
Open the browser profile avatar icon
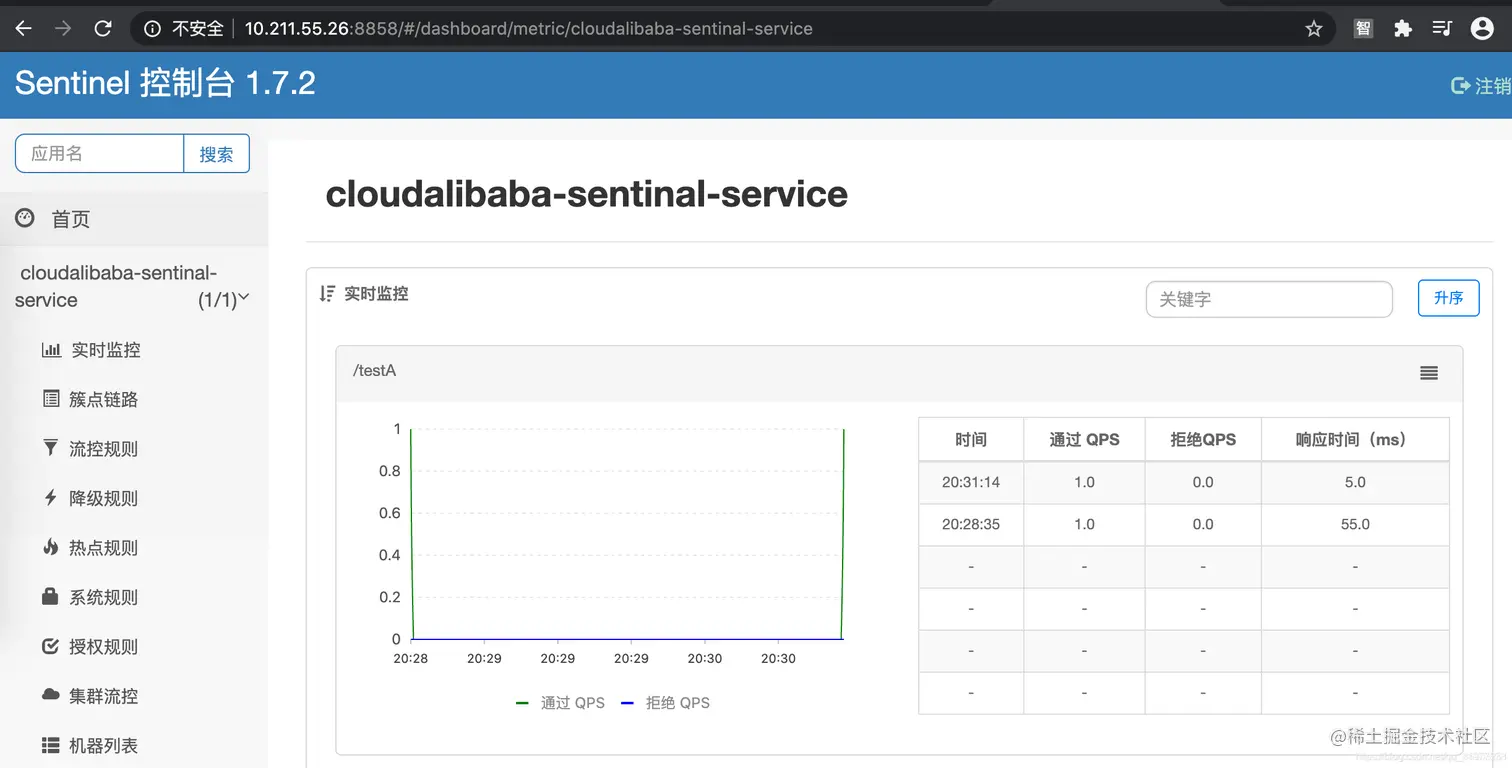pos(1482,29)
